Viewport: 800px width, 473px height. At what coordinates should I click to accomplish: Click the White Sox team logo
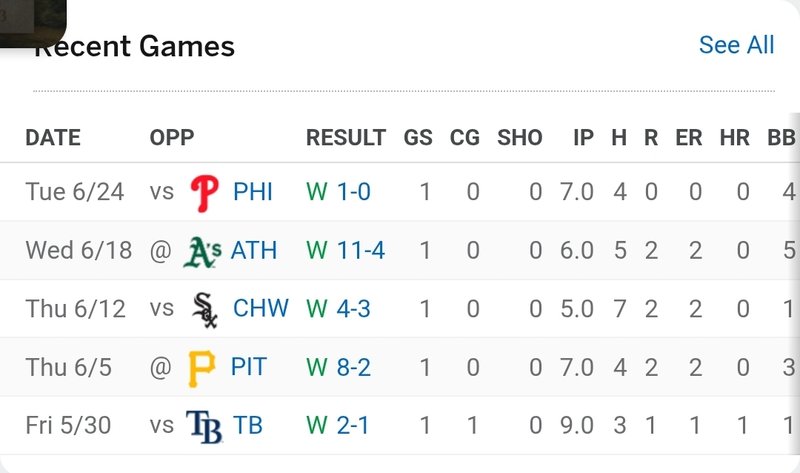click(x=204, y=309)
